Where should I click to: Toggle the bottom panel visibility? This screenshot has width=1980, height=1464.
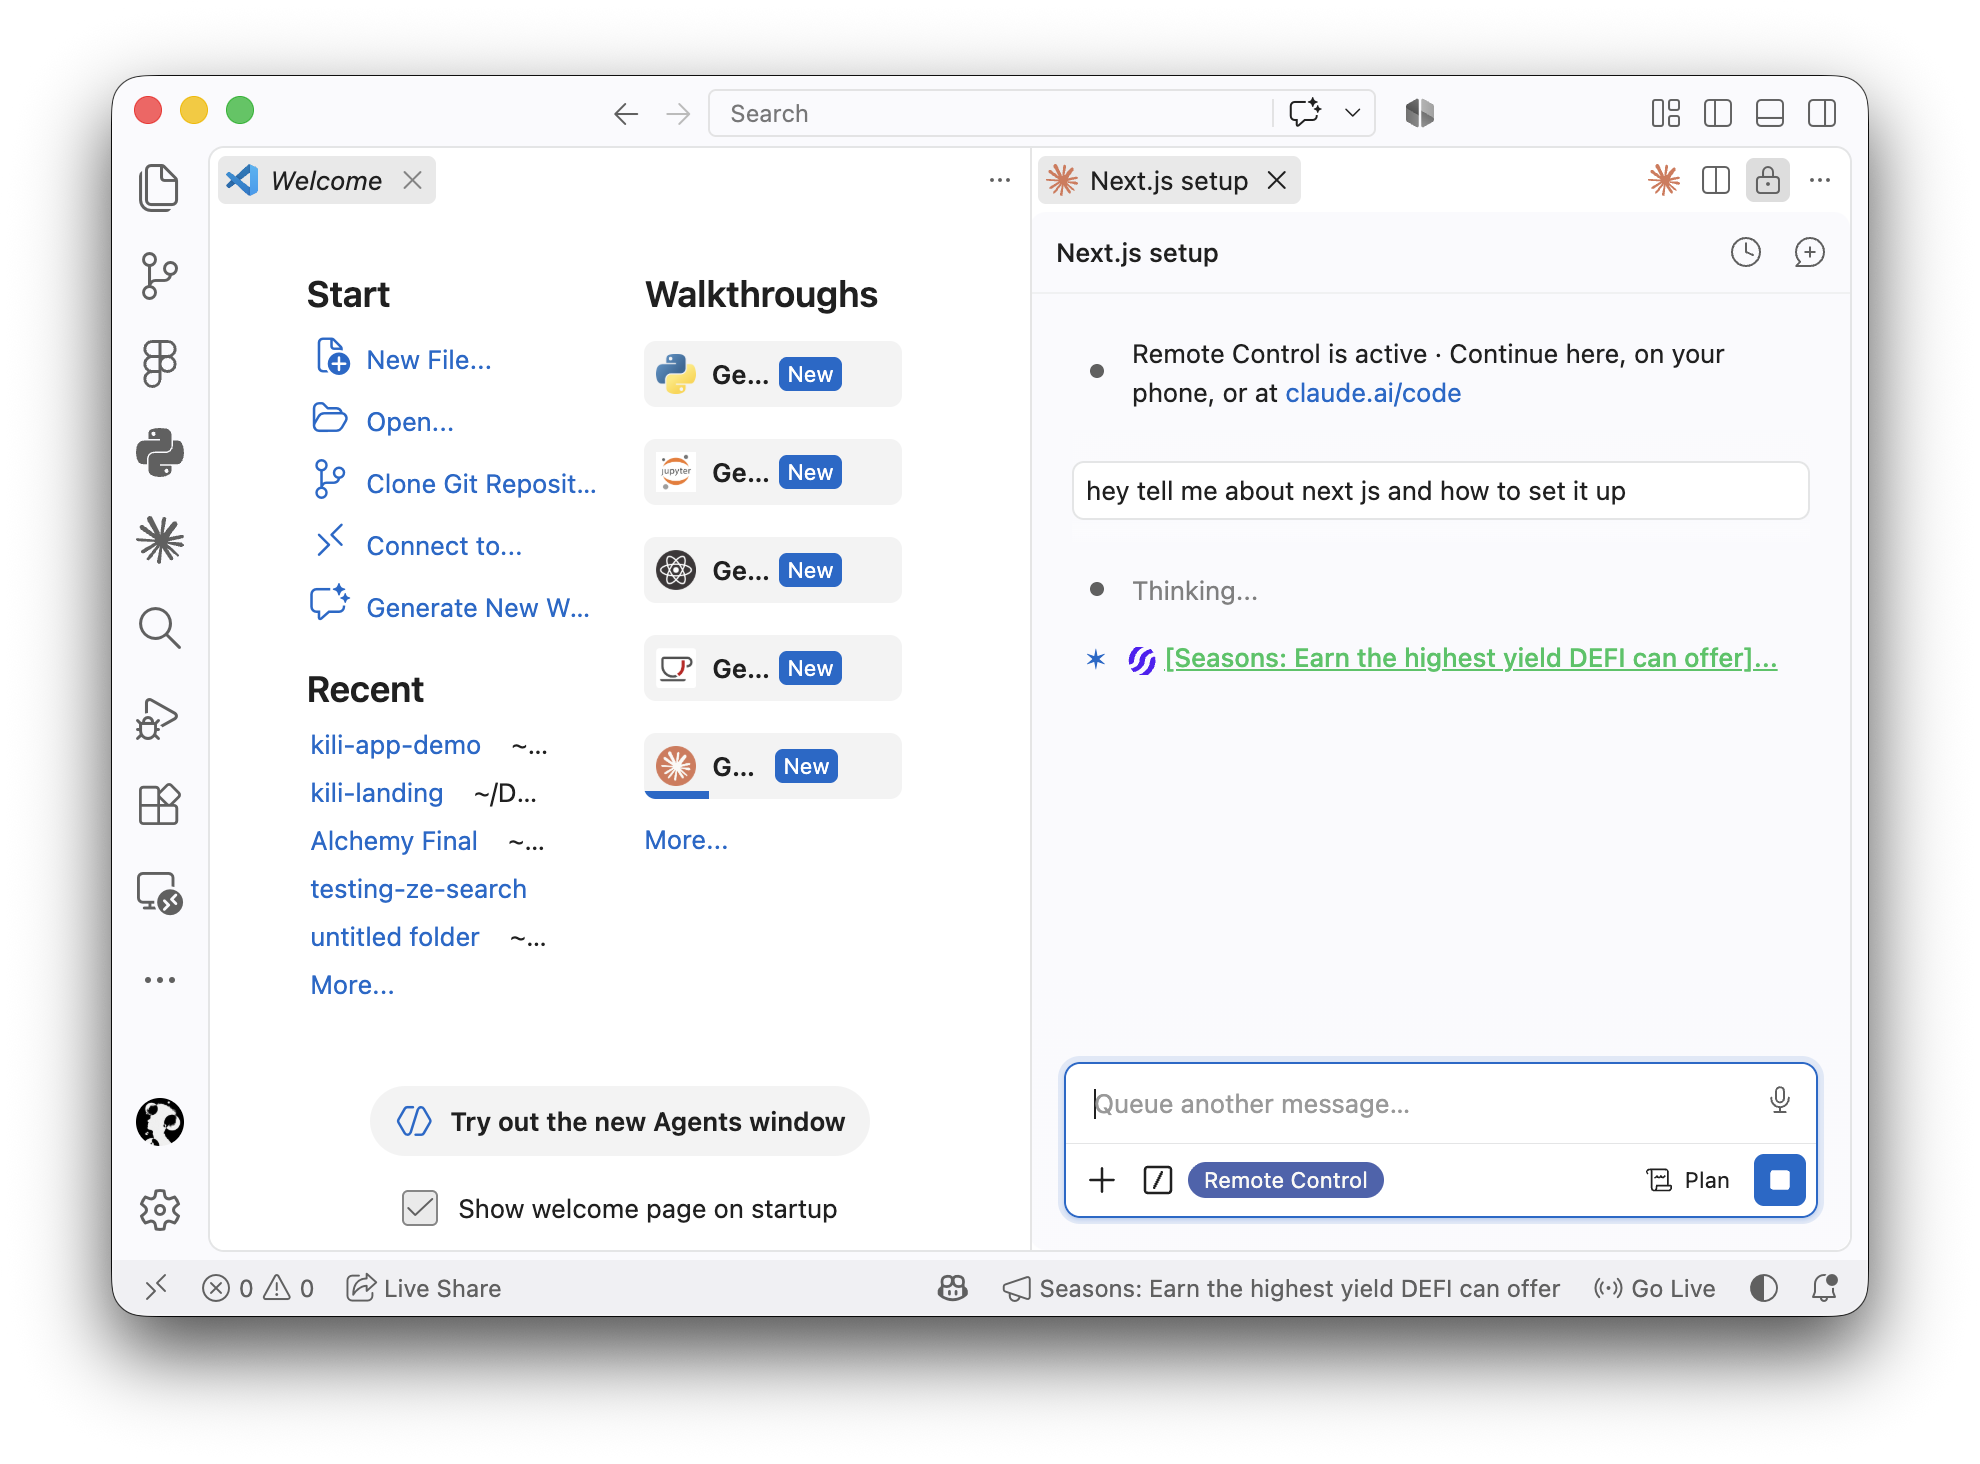click(1770, 113)
